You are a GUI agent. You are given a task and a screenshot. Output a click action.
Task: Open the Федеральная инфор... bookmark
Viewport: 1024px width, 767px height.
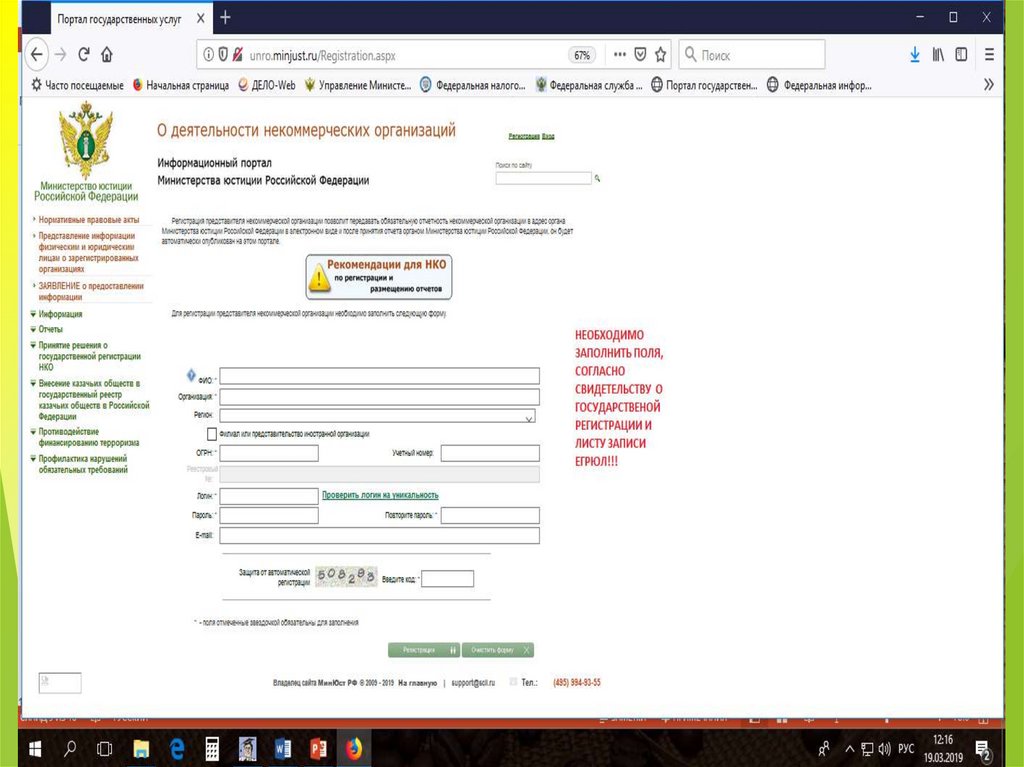(819, 85)
